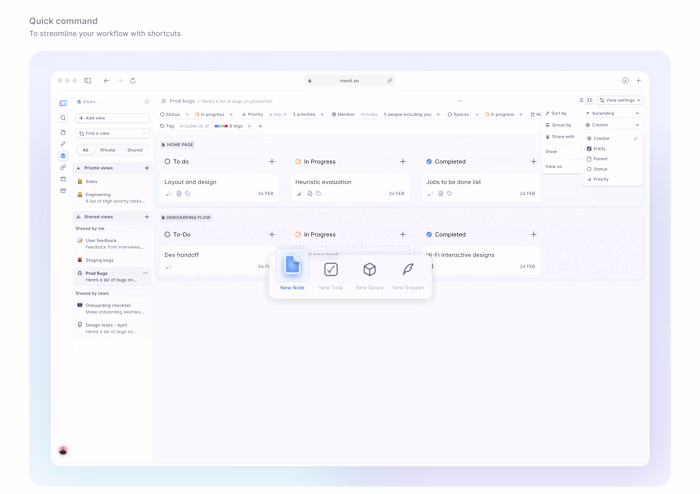Switch to the Private views tab

tap(108, 150)
